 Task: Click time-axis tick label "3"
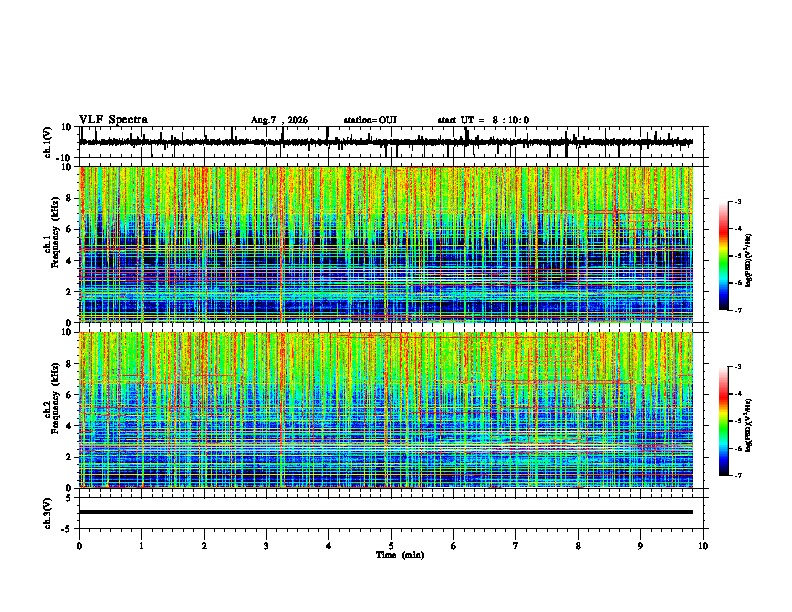click(x=266, y=546)
